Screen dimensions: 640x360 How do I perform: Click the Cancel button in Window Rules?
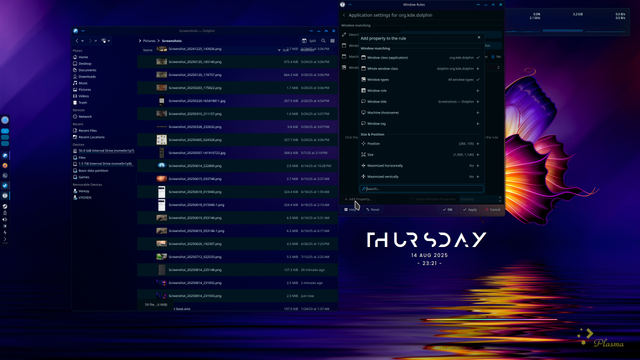(x=493, y=209)
